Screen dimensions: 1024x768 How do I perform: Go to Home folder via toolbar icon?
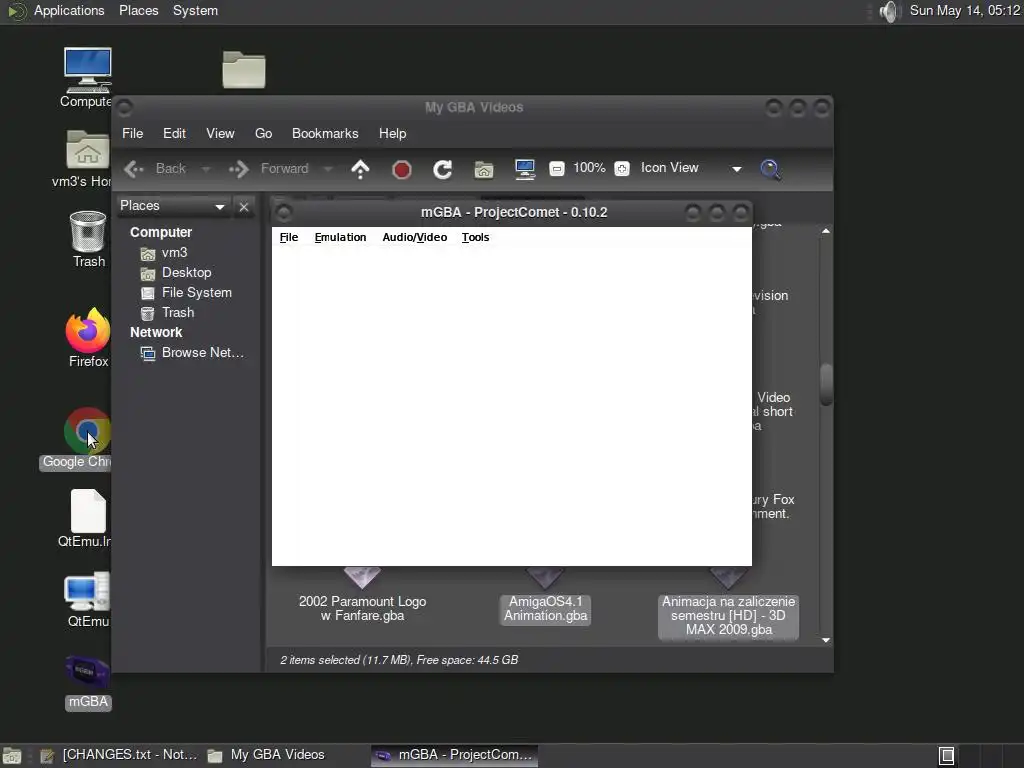[x=484, y=170]
